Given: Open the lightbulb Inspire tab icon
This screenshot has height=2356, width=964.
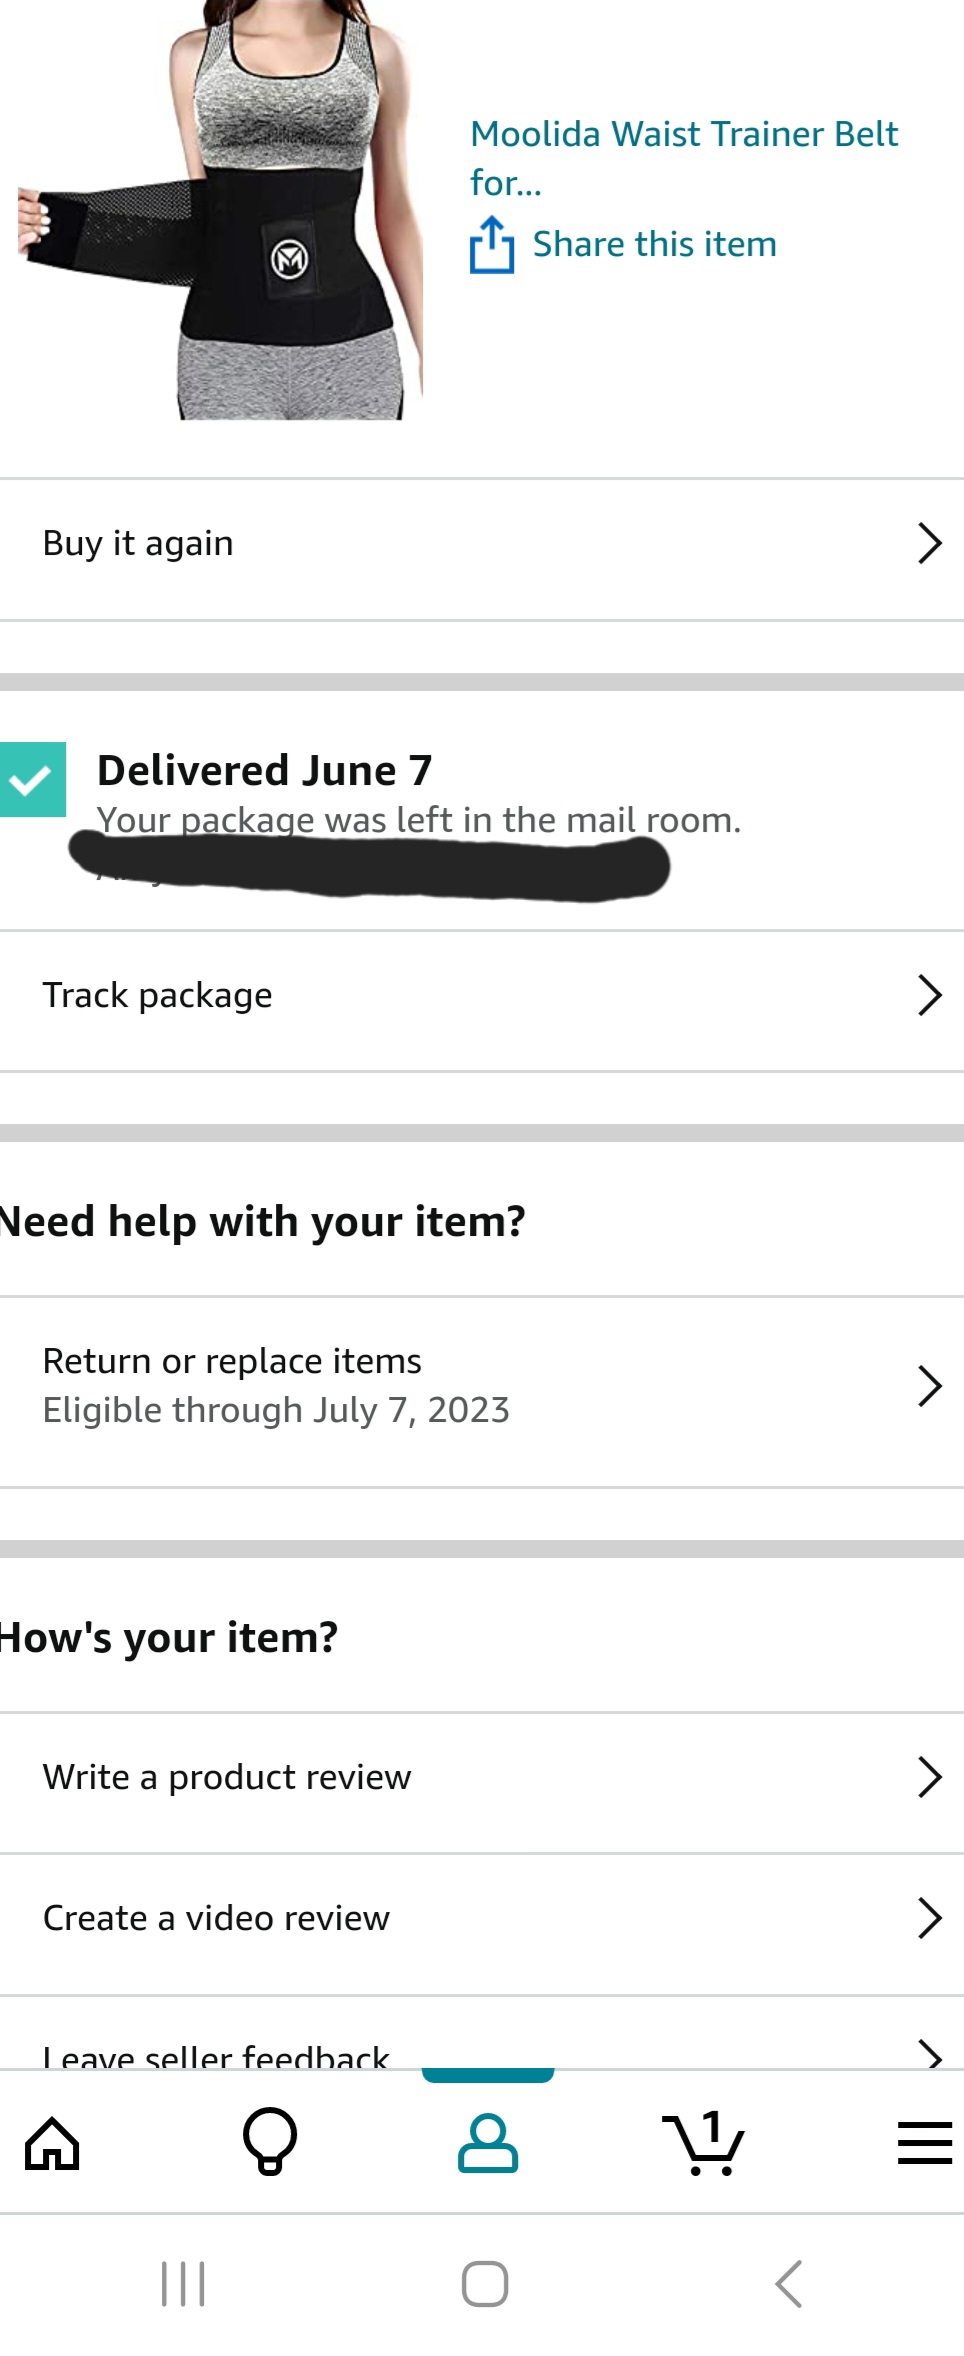Looking at the screenshot, I should click(x=270, y=2142).
